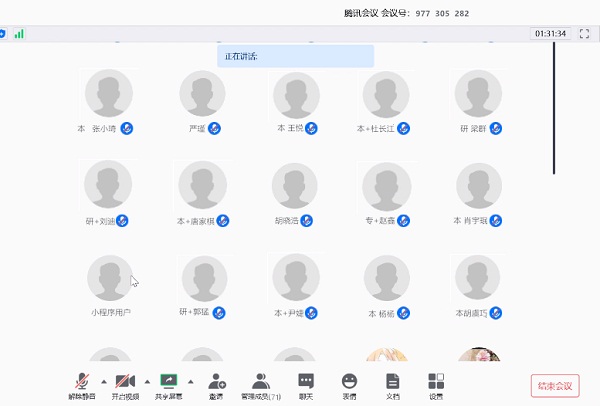Select participant 张小琦's avatar
This screenshot has height=406, width=600.
110,94
